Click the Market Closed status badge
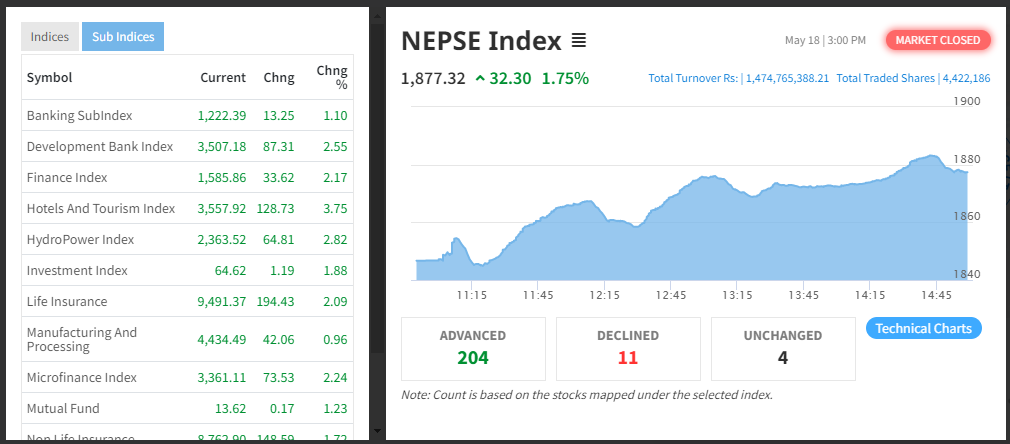Screen dimensions: 1010x444 [x=938, y=40]
